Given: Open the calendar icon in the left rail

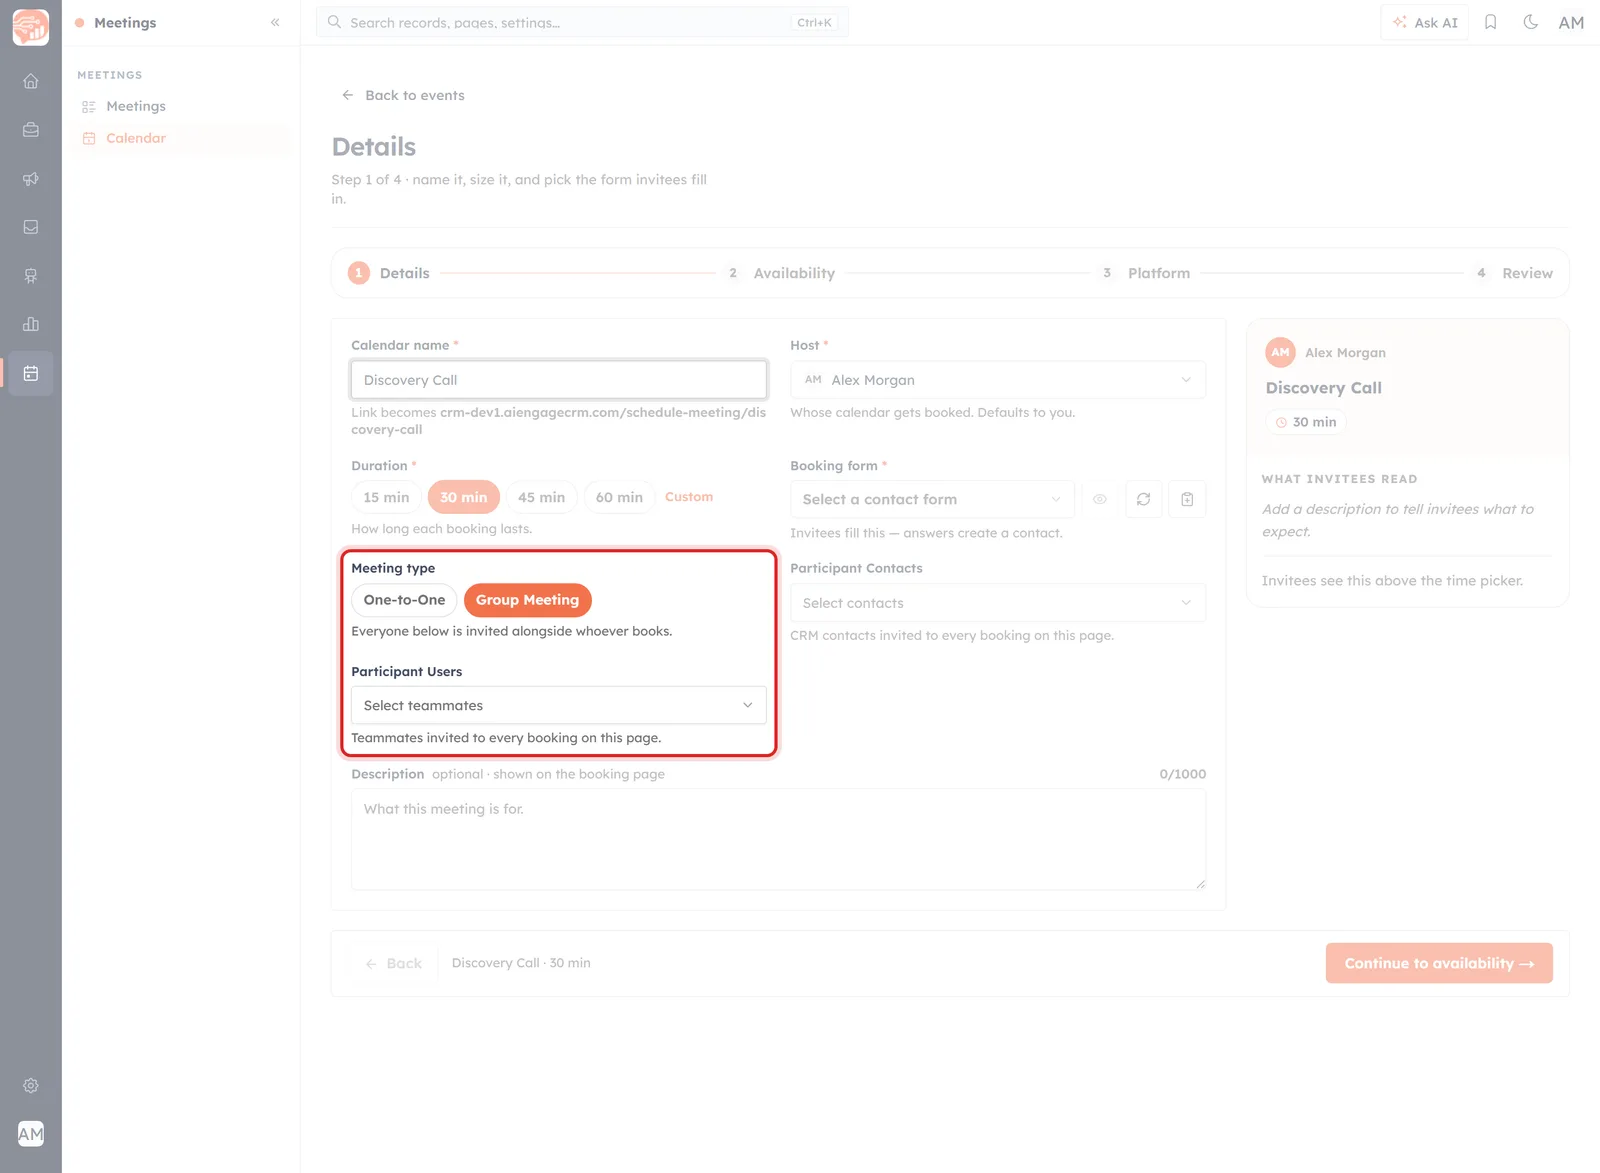Looking at the screenshot, I should 31,373.
